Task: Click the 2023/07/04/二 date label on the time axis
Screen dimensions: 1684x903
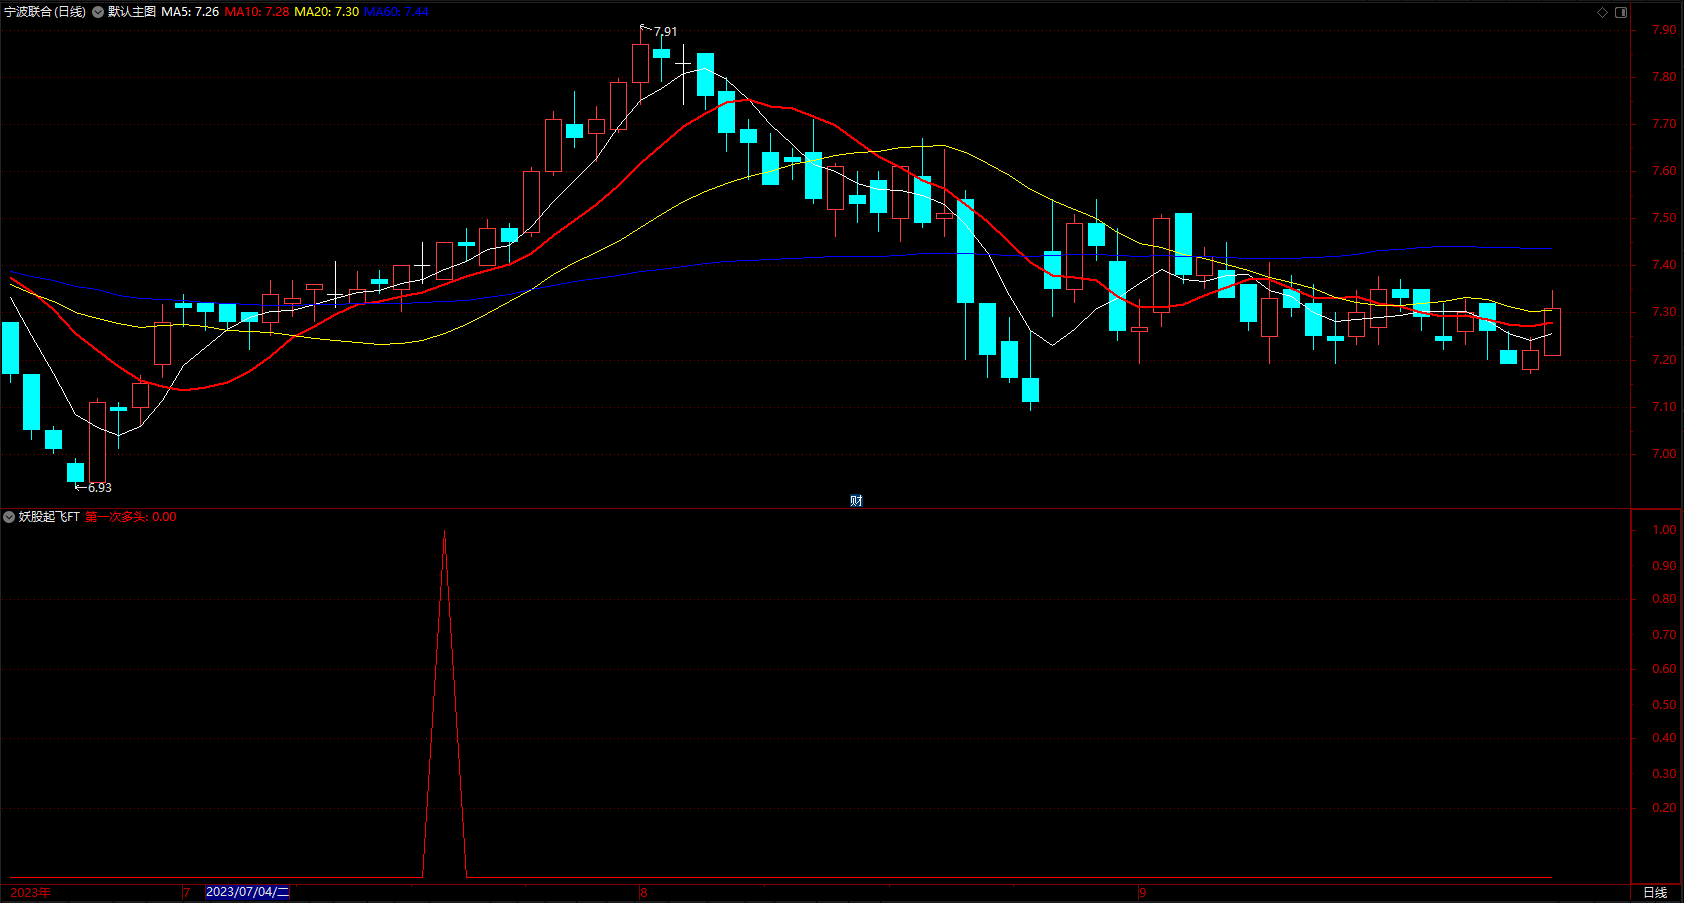Action: tap(247, 892)
